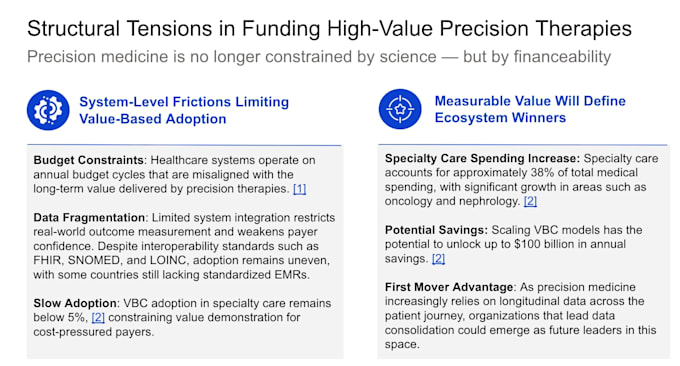Click the Data Fragmentation bold label

[x=89, y=217]
